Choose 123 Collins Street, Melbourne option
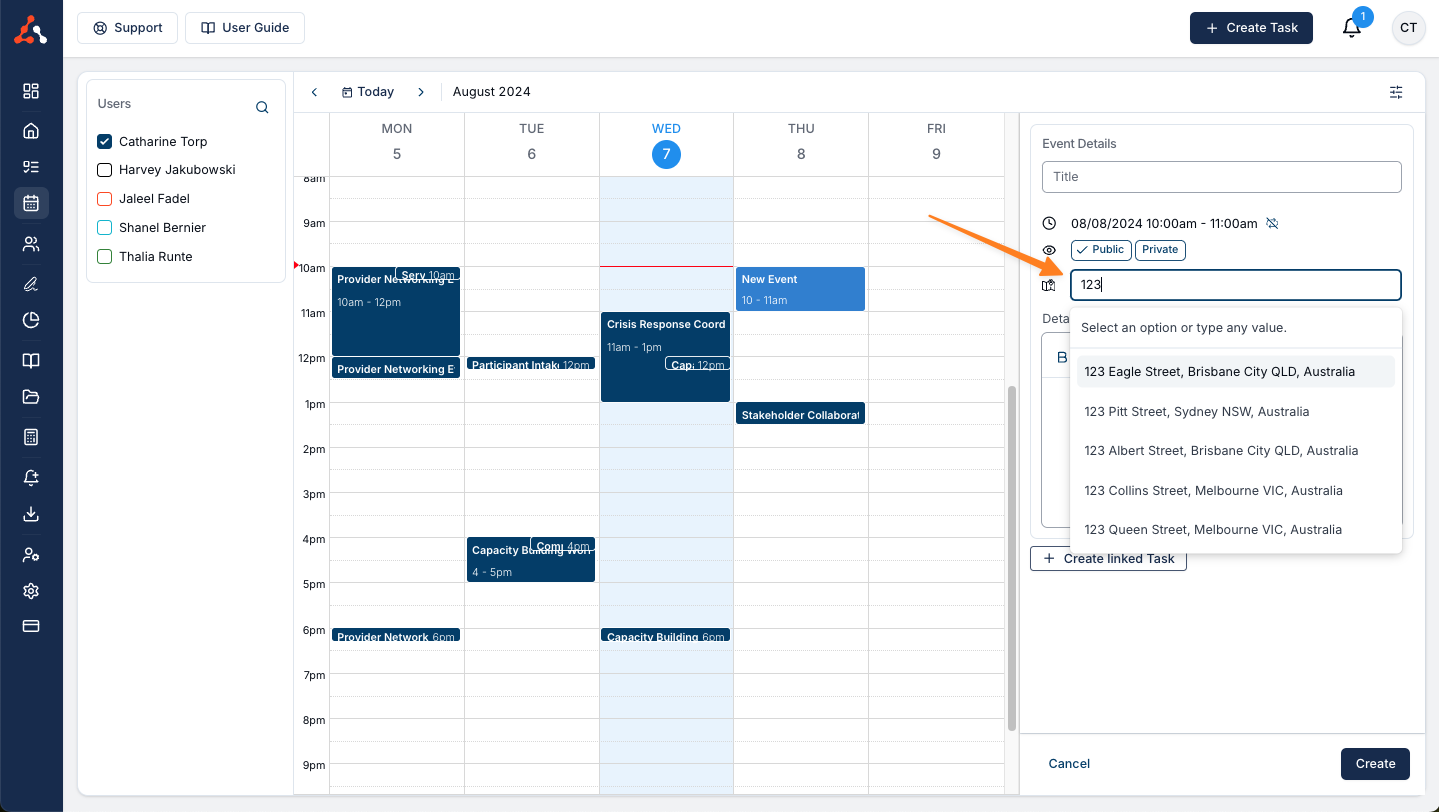The image size is (1439, 812). click(1213, 490)
